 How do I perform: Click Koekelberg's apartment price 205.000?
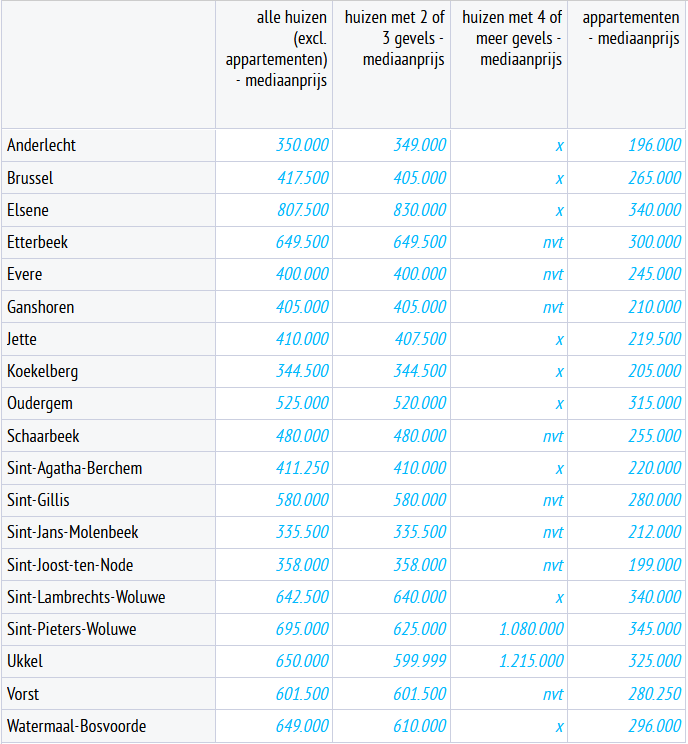click(655, 371)
